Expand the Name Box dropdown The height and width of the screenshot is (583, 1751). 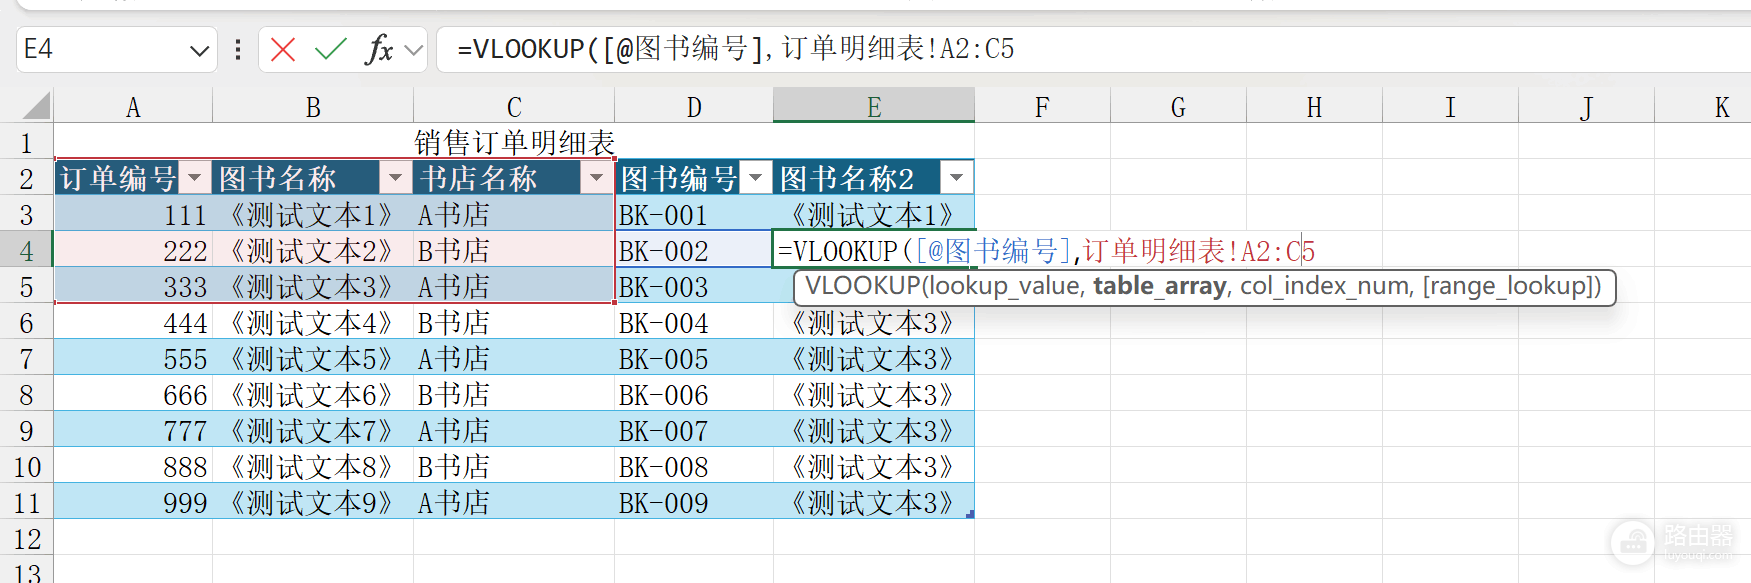[199, 50]
